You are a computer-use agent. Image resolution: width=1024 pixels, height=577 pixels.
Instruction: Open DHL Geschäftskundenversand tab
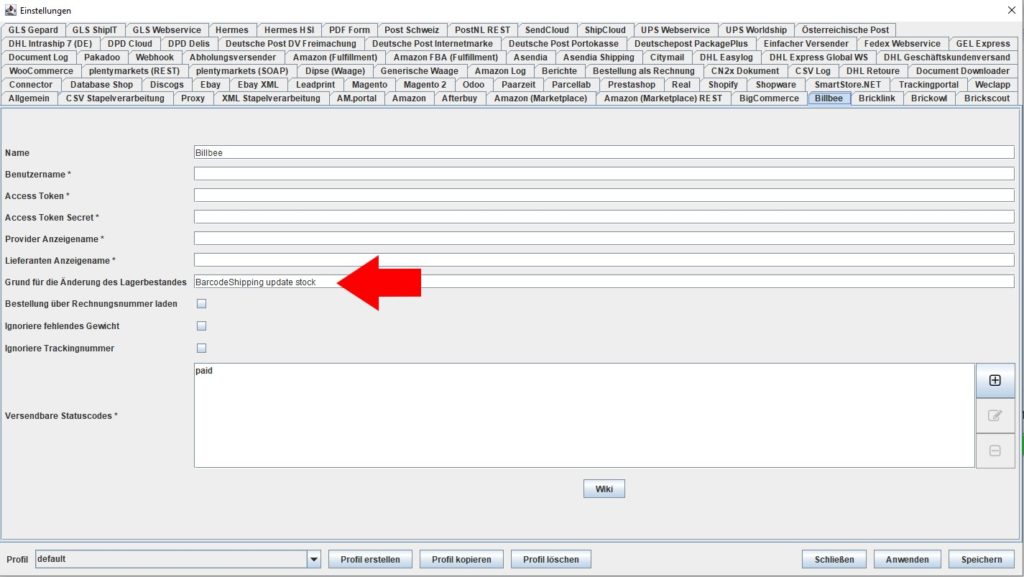coord(947,57)
